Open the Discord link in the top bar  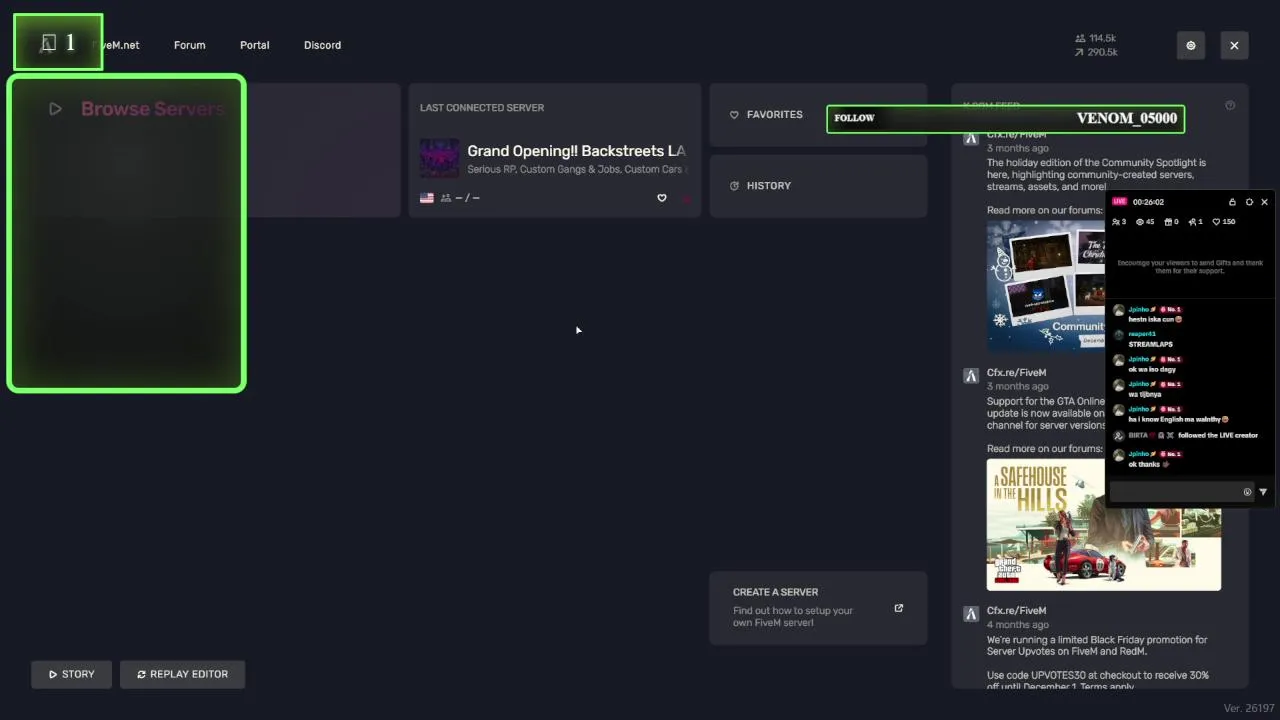(322, 45)
